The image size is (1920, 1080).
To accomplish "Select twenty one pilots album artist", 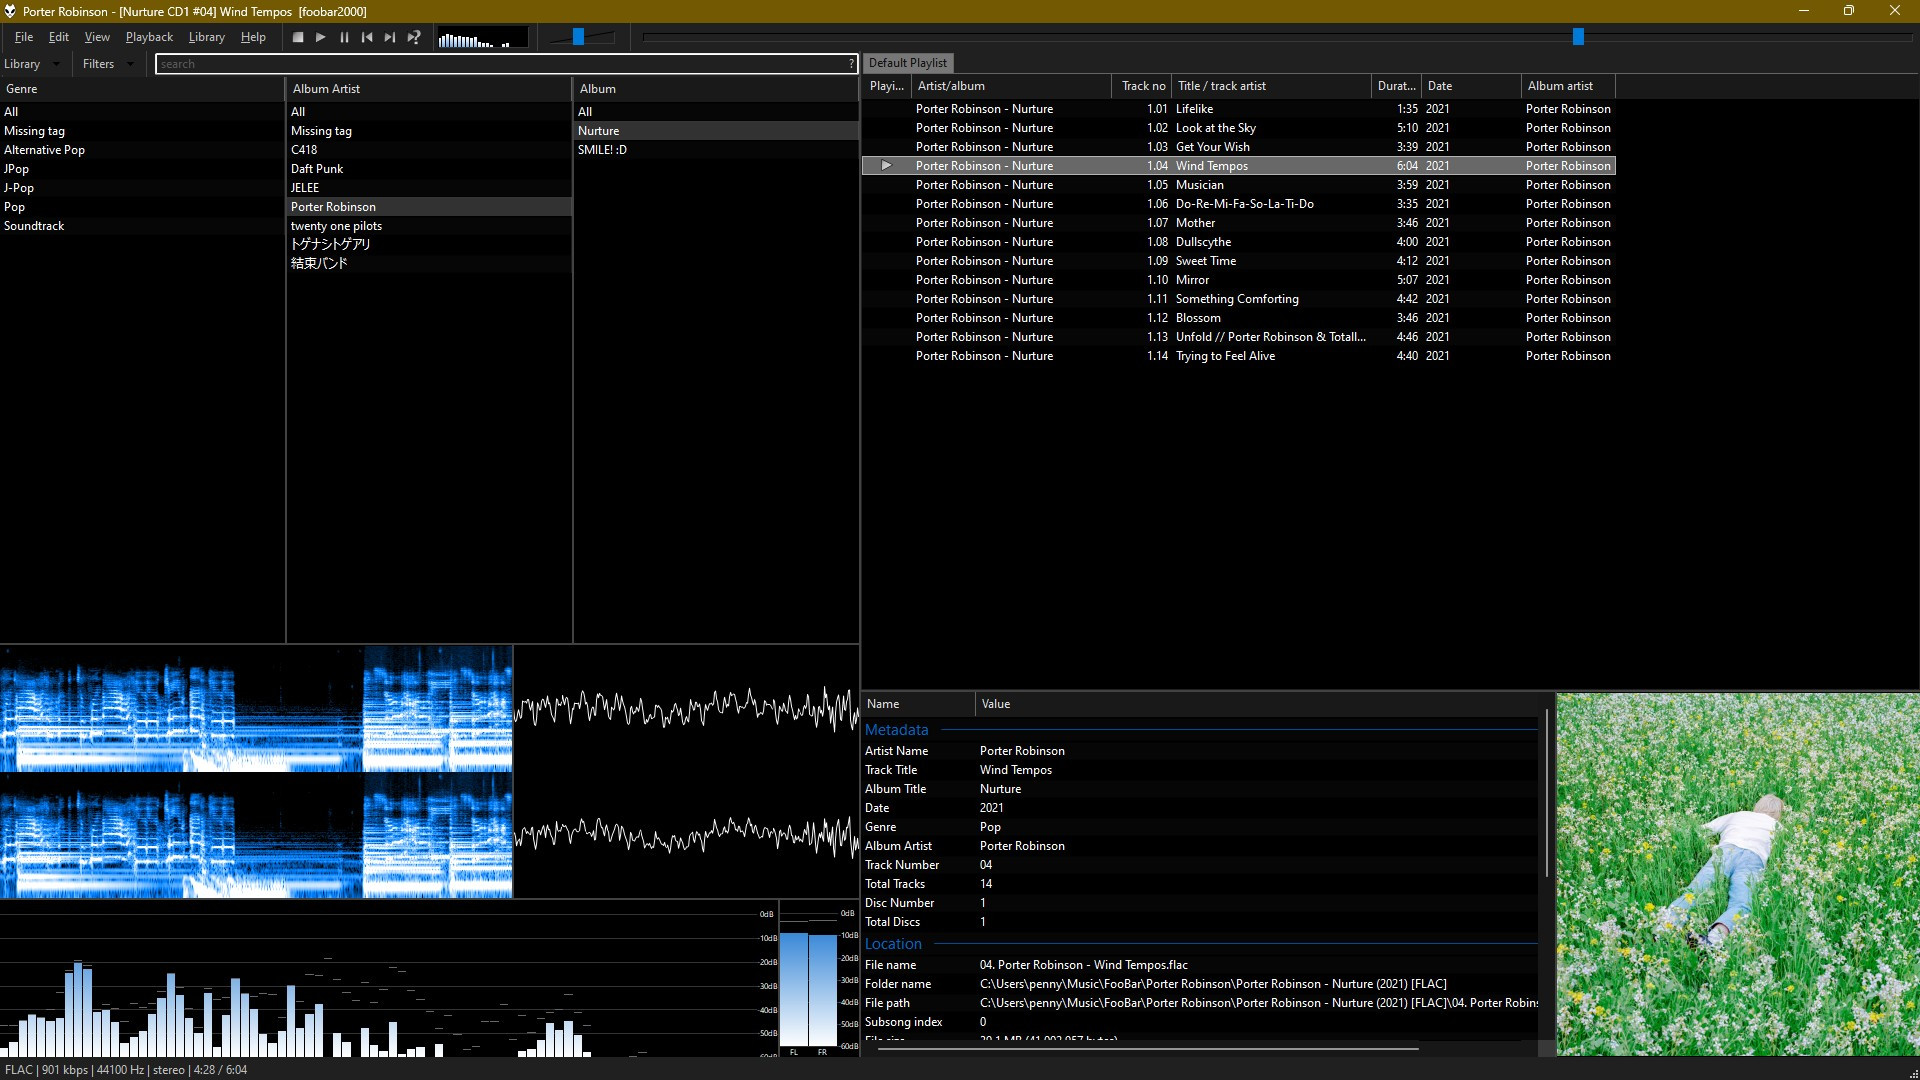I will [429, 226].
